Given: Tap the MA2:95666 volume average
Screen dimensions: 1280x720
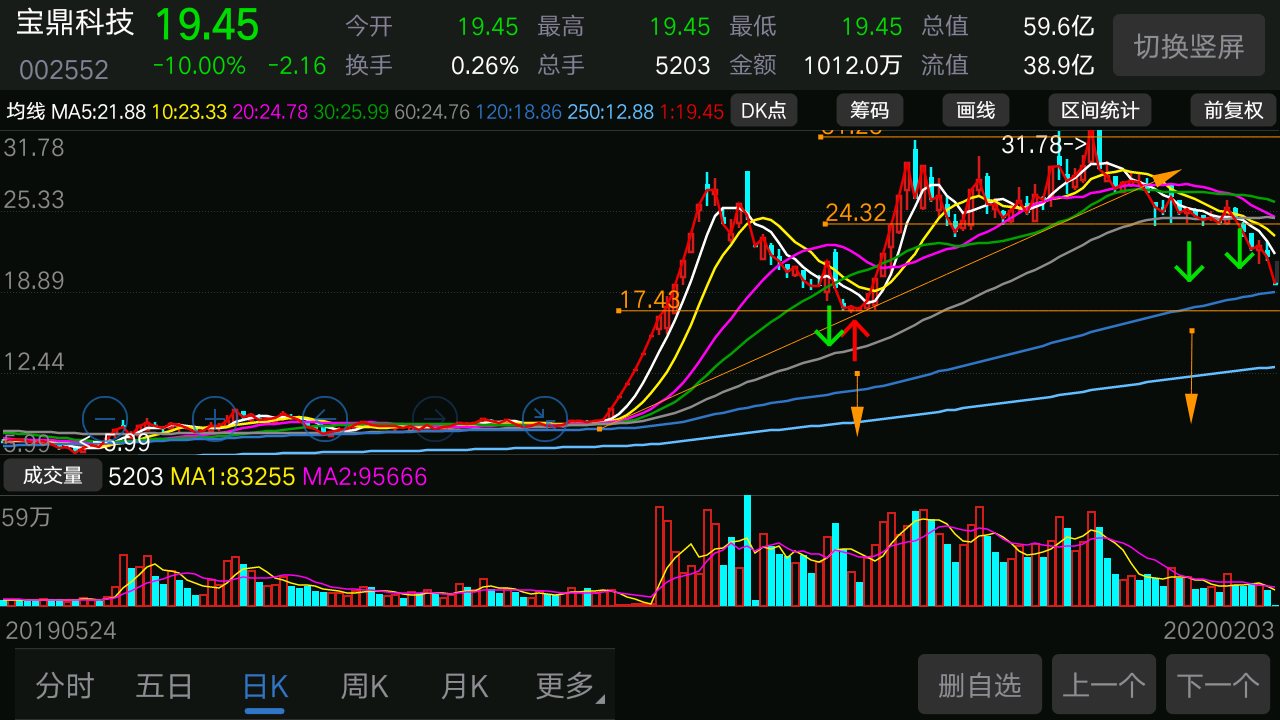Looking at the screenshot, I should tap(364, 477).
